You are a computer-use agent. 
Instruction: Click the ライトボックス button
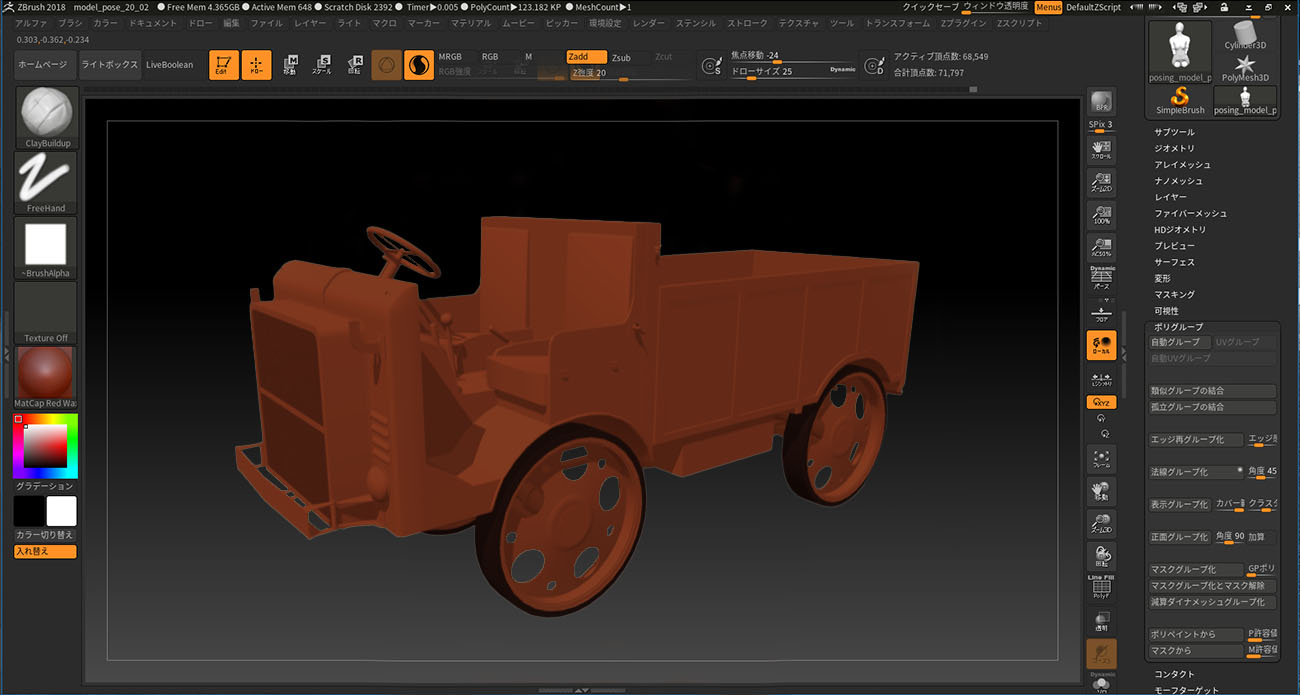(110, 64)
